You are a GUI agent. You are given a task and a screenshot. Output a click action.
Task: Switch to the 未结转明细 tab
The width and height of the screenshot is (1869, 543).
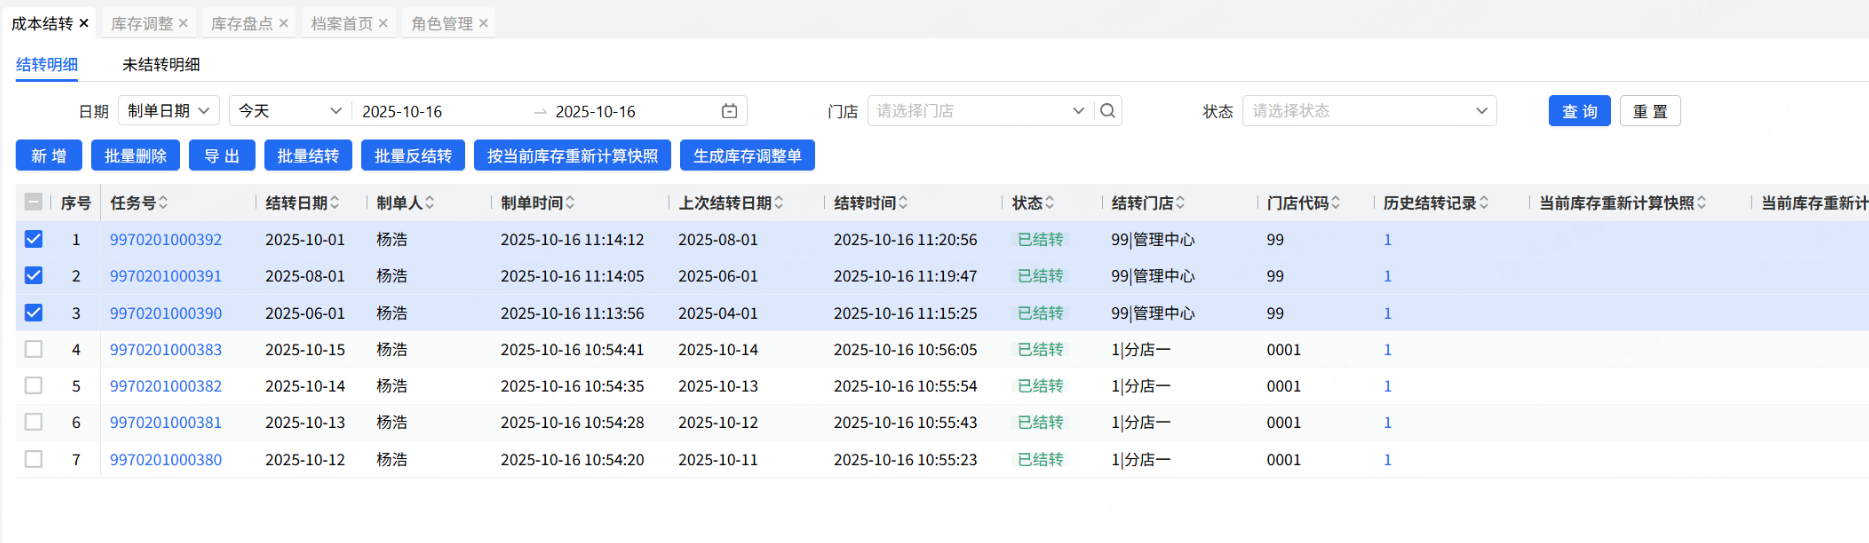click(x=161, y=65)
